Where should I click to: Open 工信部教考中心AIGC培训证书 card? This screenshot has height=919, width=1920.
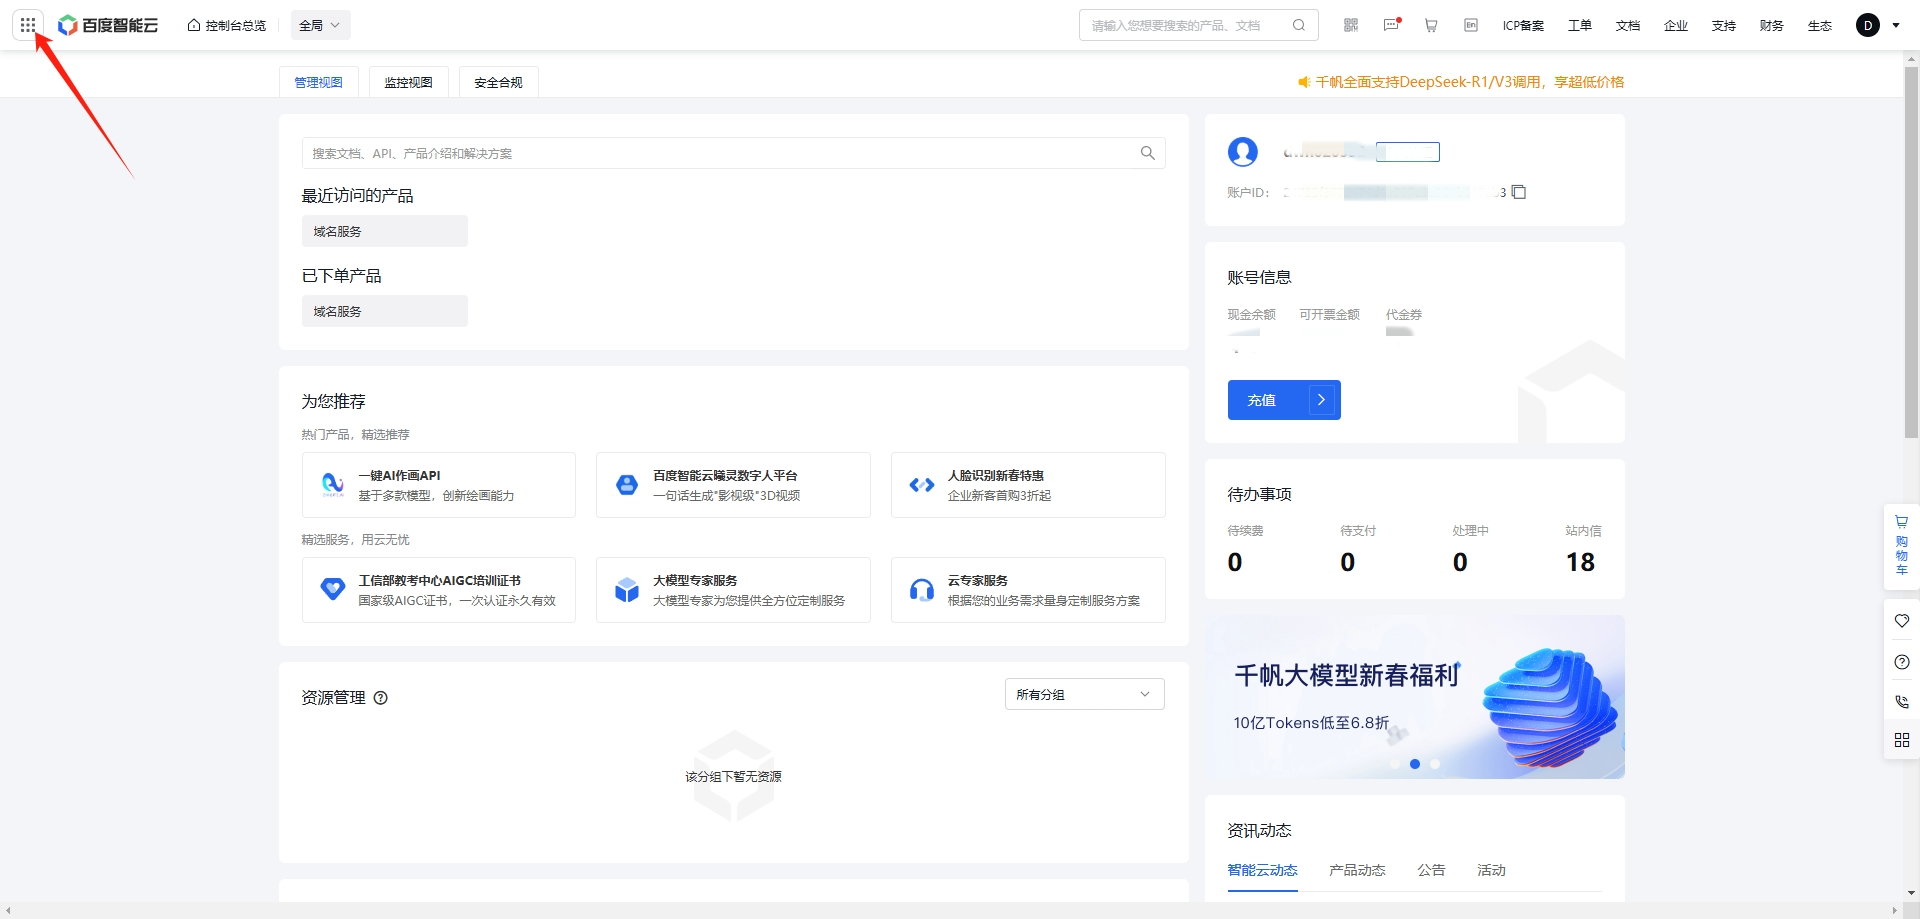point(439,590)
